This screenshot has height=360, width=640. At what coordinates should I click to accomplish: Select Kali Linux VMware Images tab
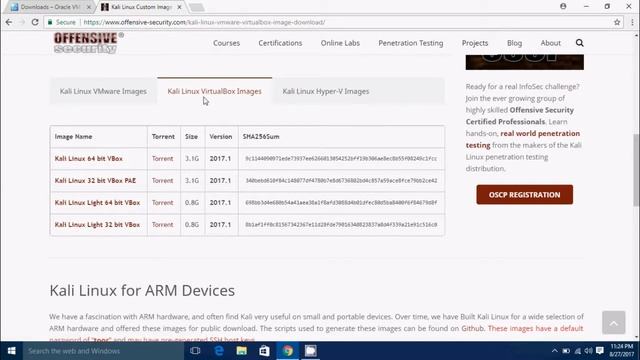(103, 91)
